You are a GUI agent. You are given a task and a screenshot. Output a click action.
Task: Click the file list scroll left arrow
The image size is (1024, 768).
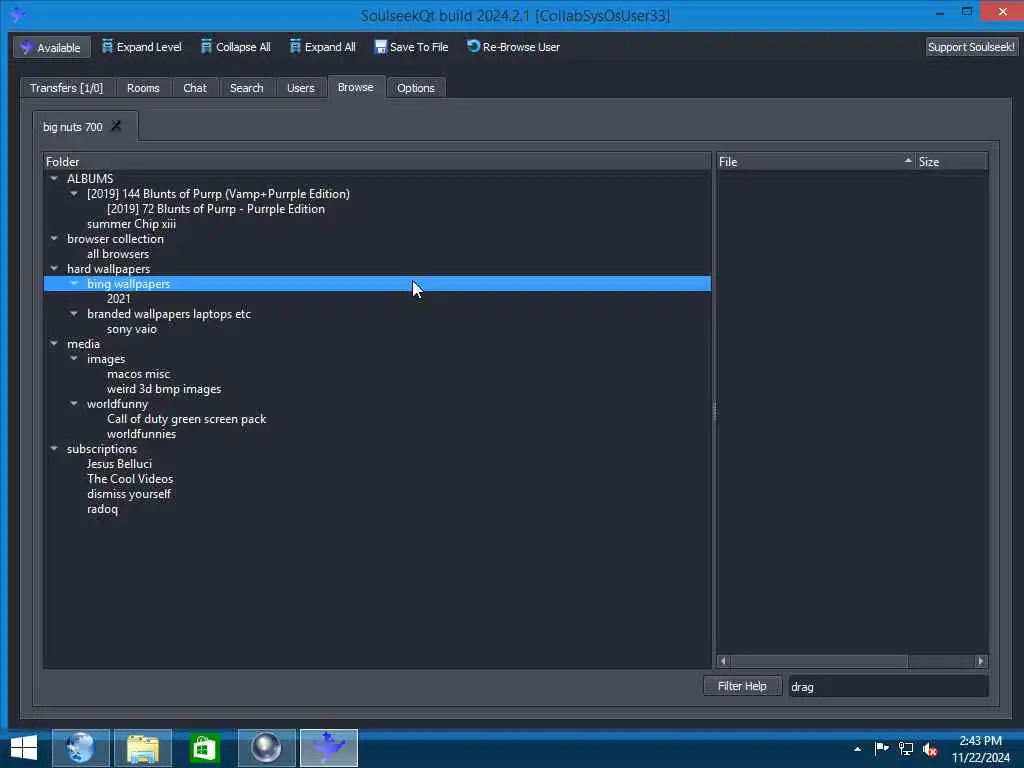coord(723,661)
